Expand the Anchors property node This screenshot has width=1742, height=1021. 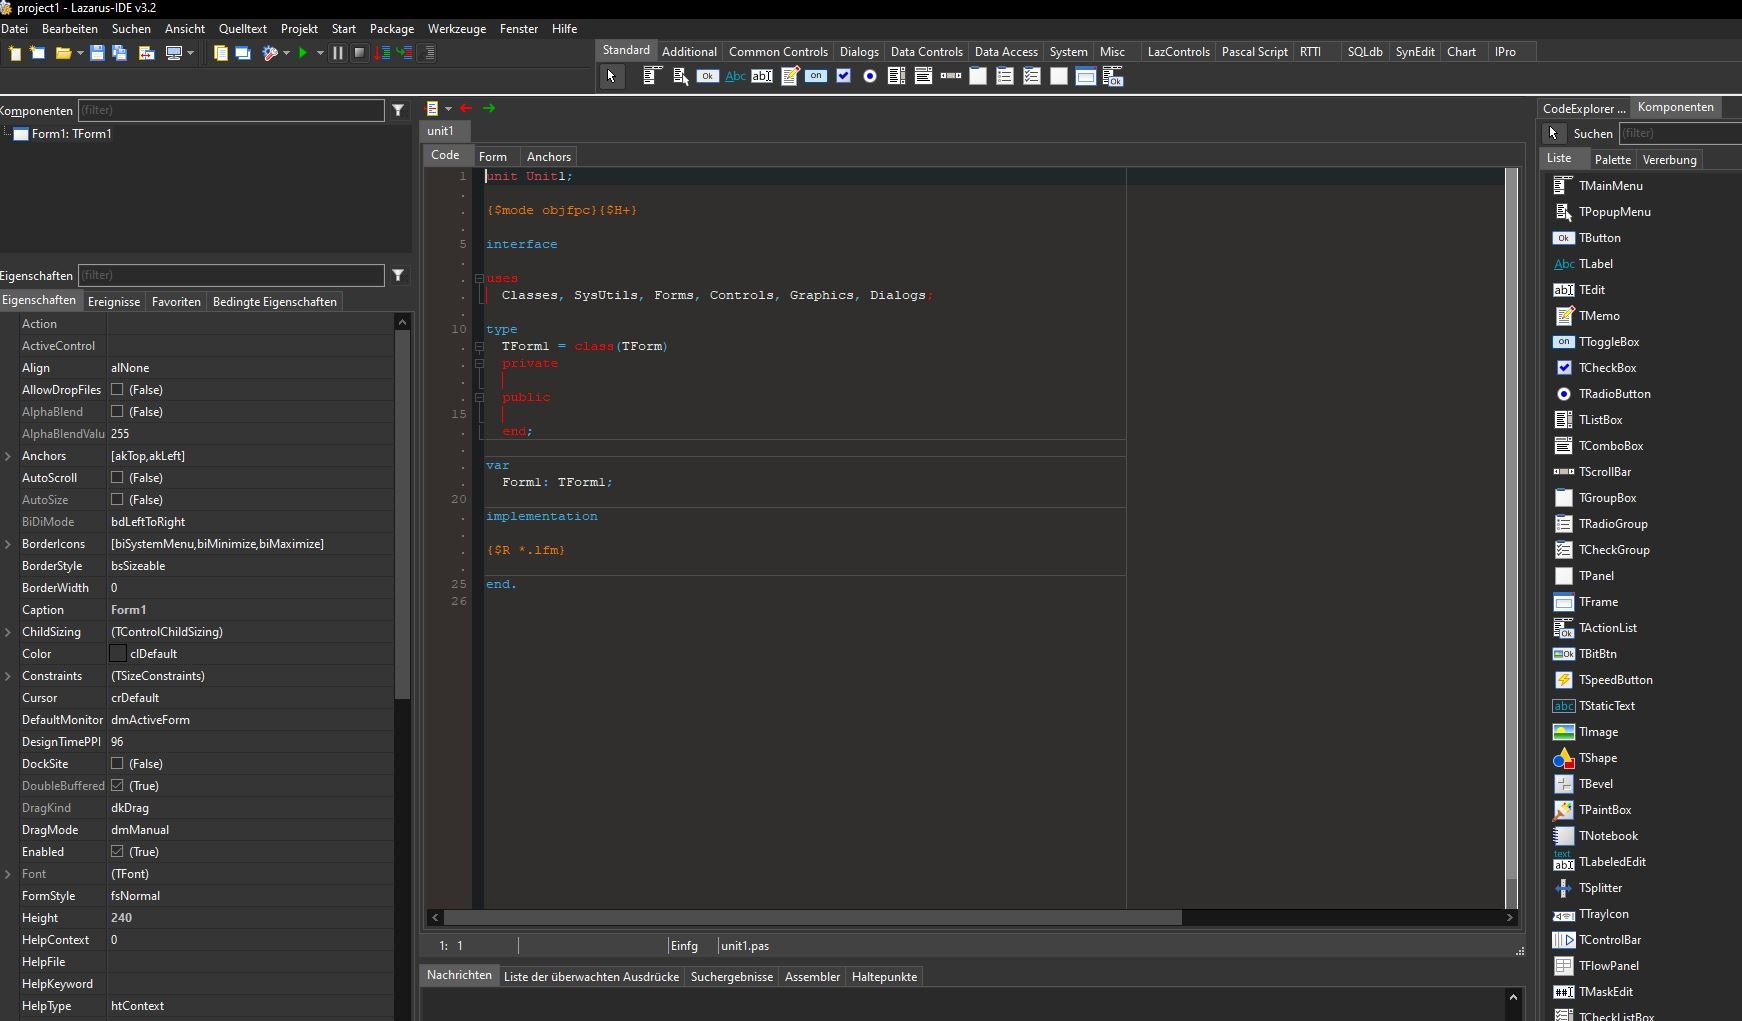pos(8,456)
